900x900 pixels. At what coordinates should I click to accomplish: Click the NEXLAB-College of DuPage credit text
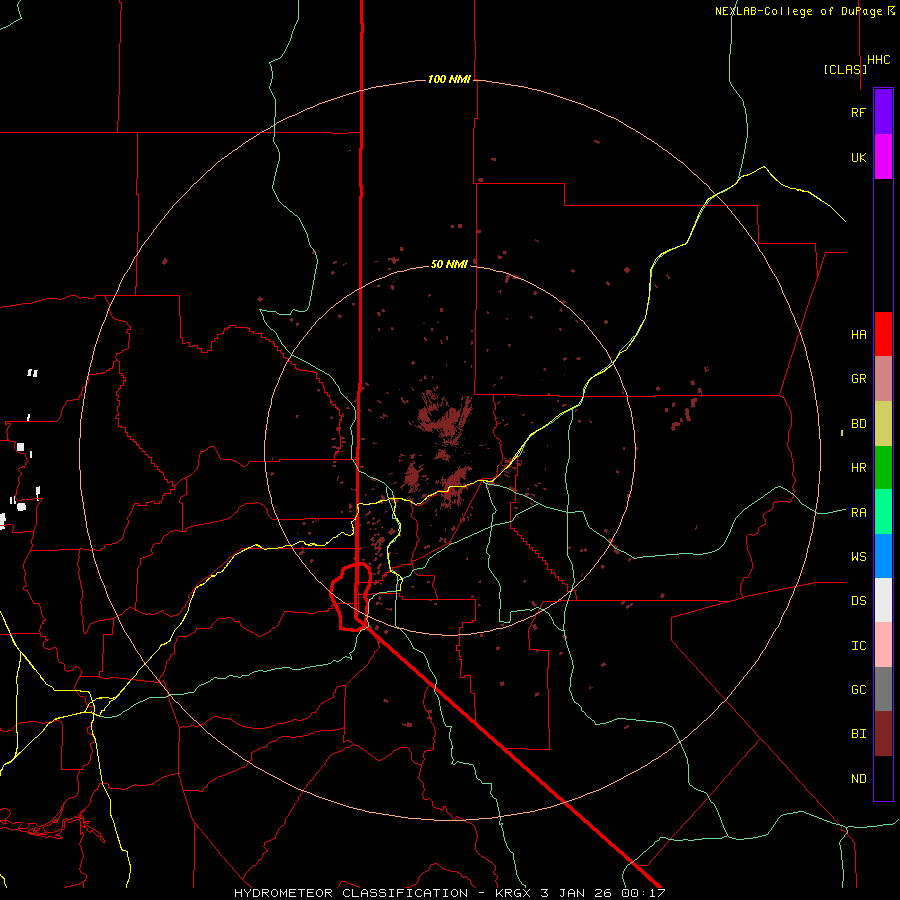(x=805, y=11)
